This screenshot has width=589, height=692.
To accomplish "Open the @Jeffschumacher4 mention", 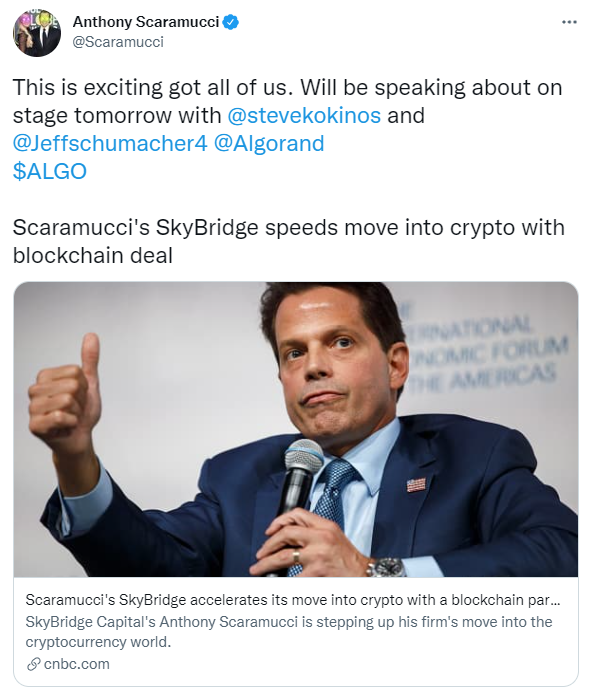I will (x=110, y=143).
